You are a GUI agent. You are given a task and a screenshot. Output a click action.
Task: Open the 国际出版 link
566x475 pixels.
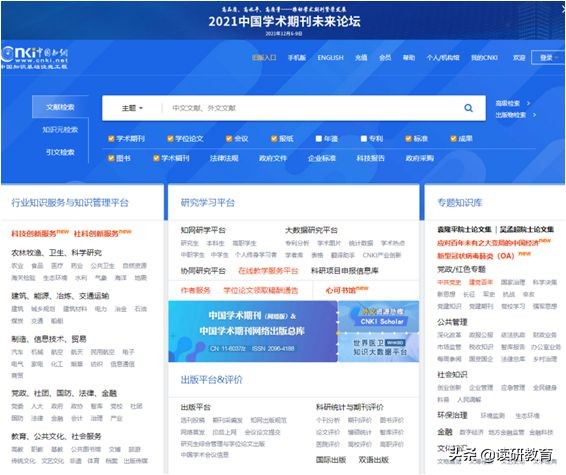[331, 460]
